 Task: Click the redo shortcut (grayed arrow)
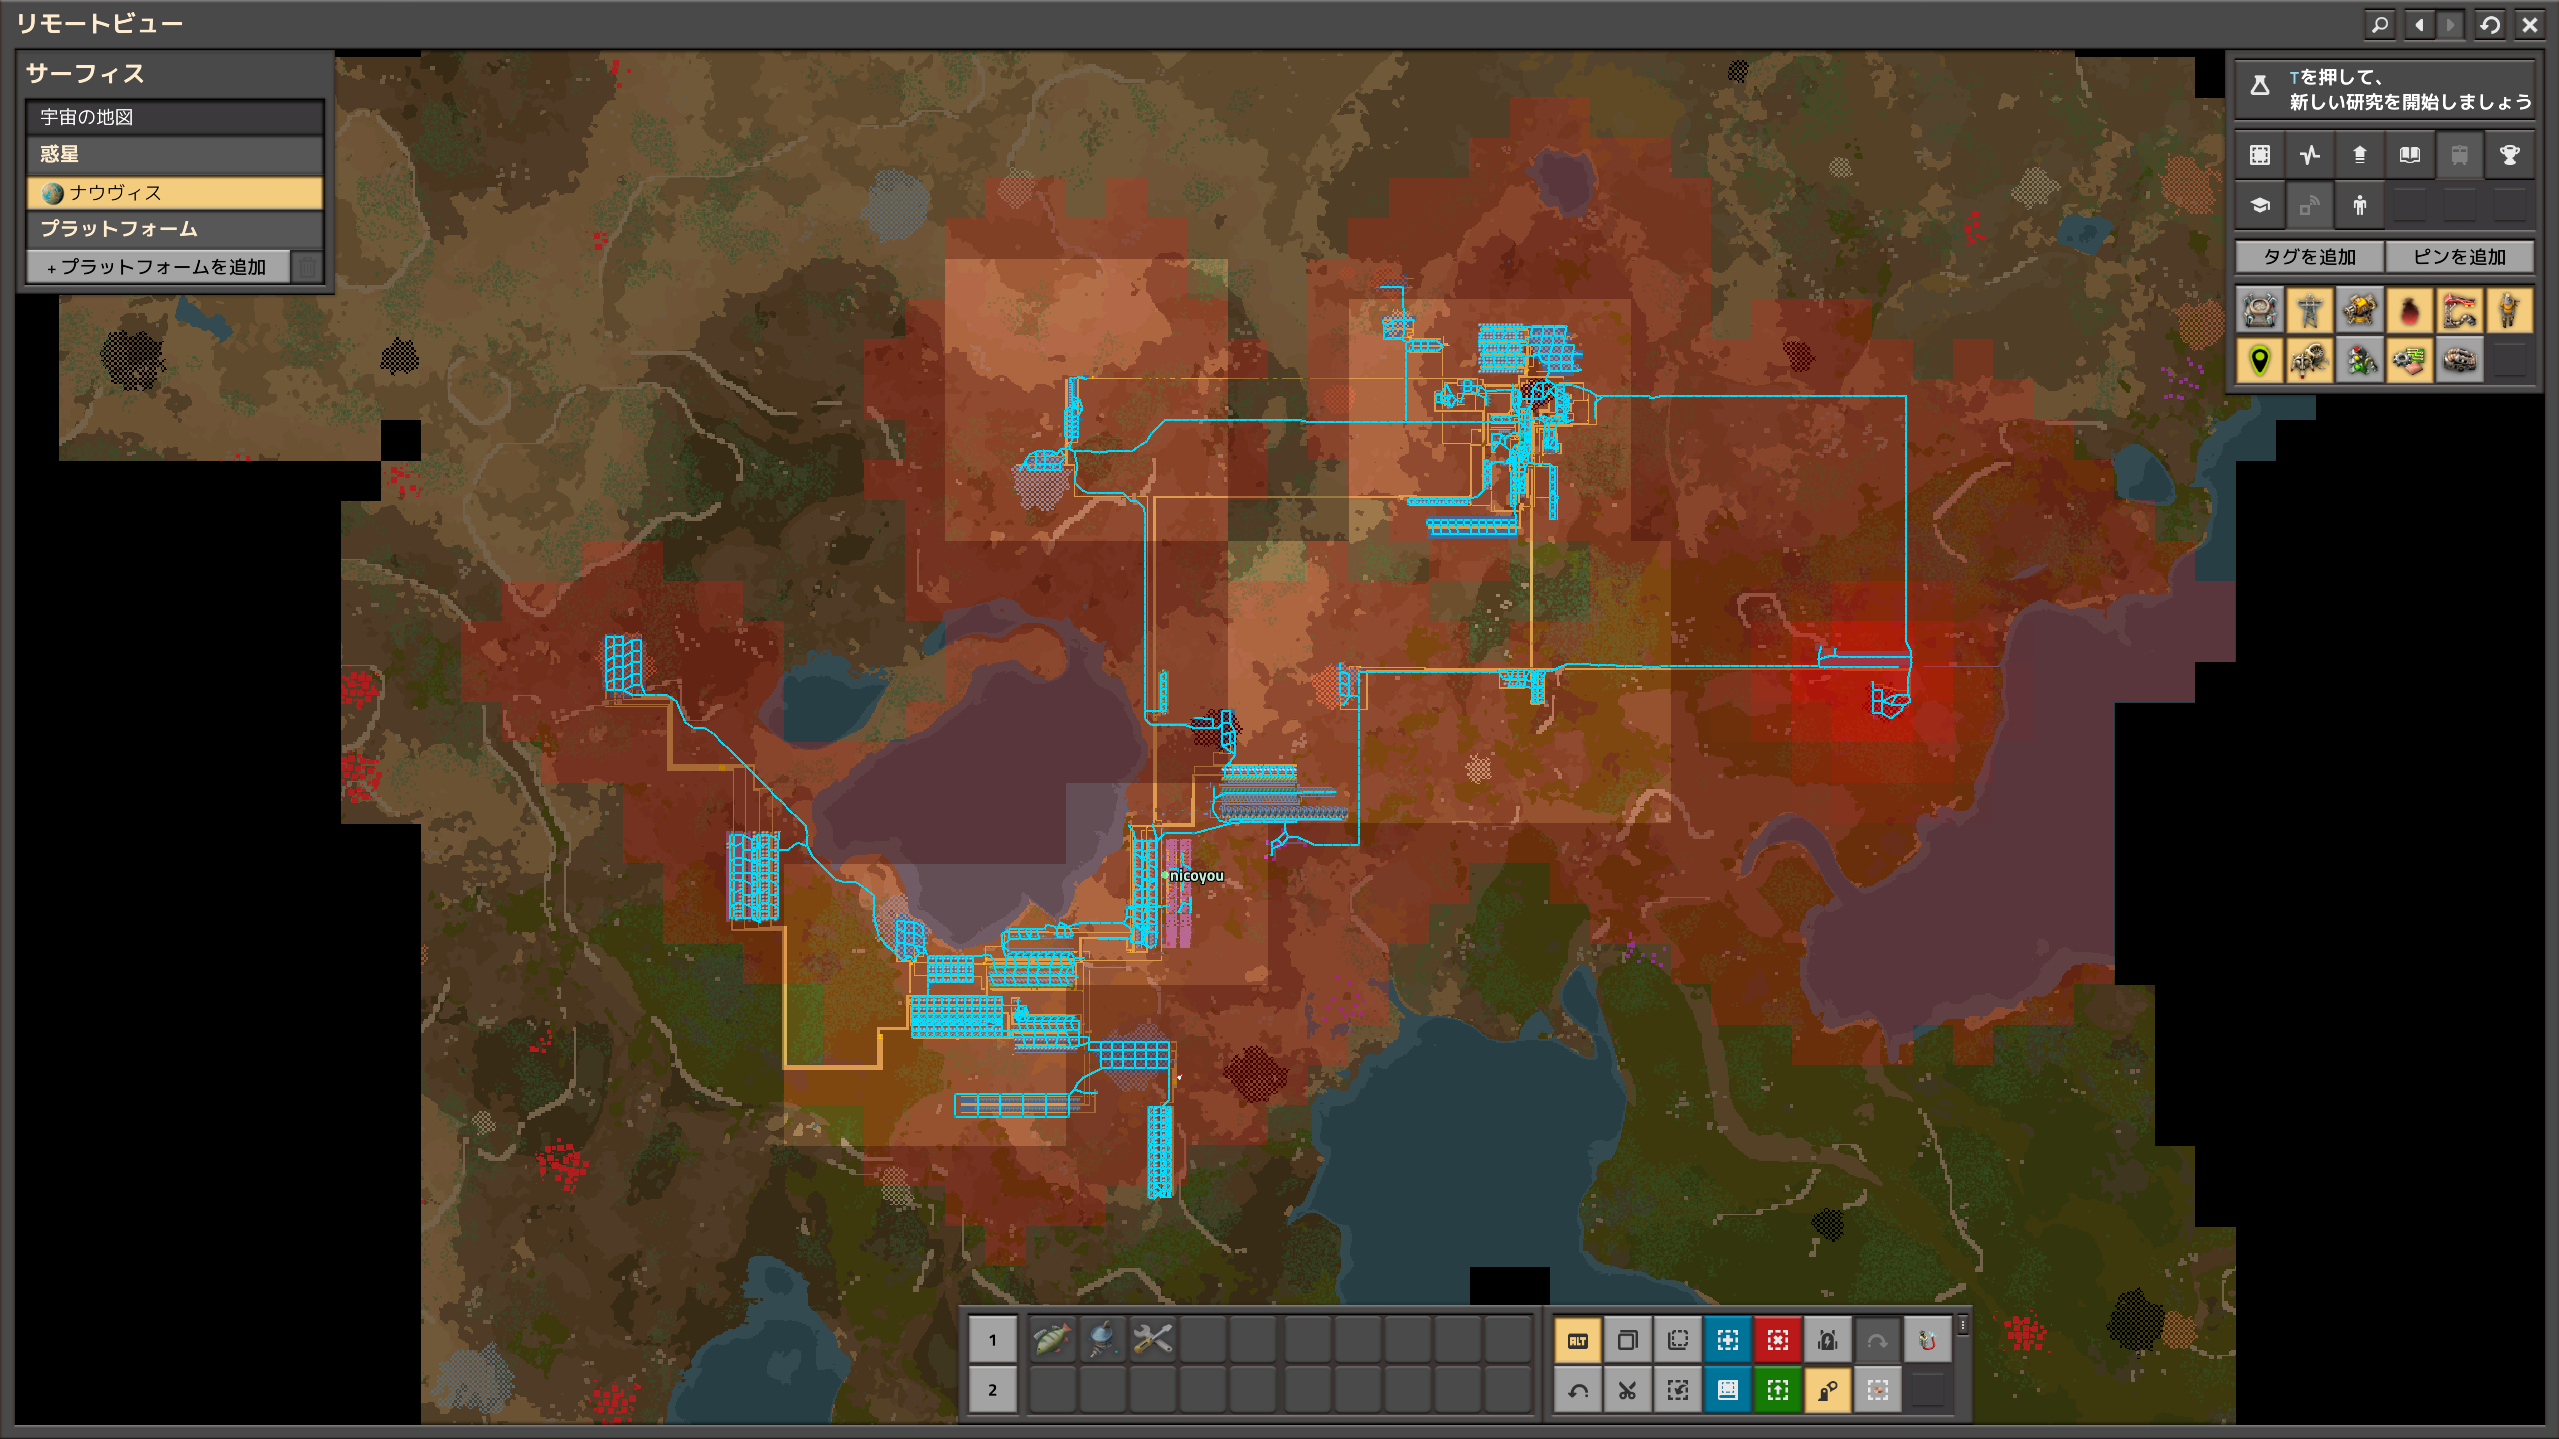[x=1878, y=1340]
